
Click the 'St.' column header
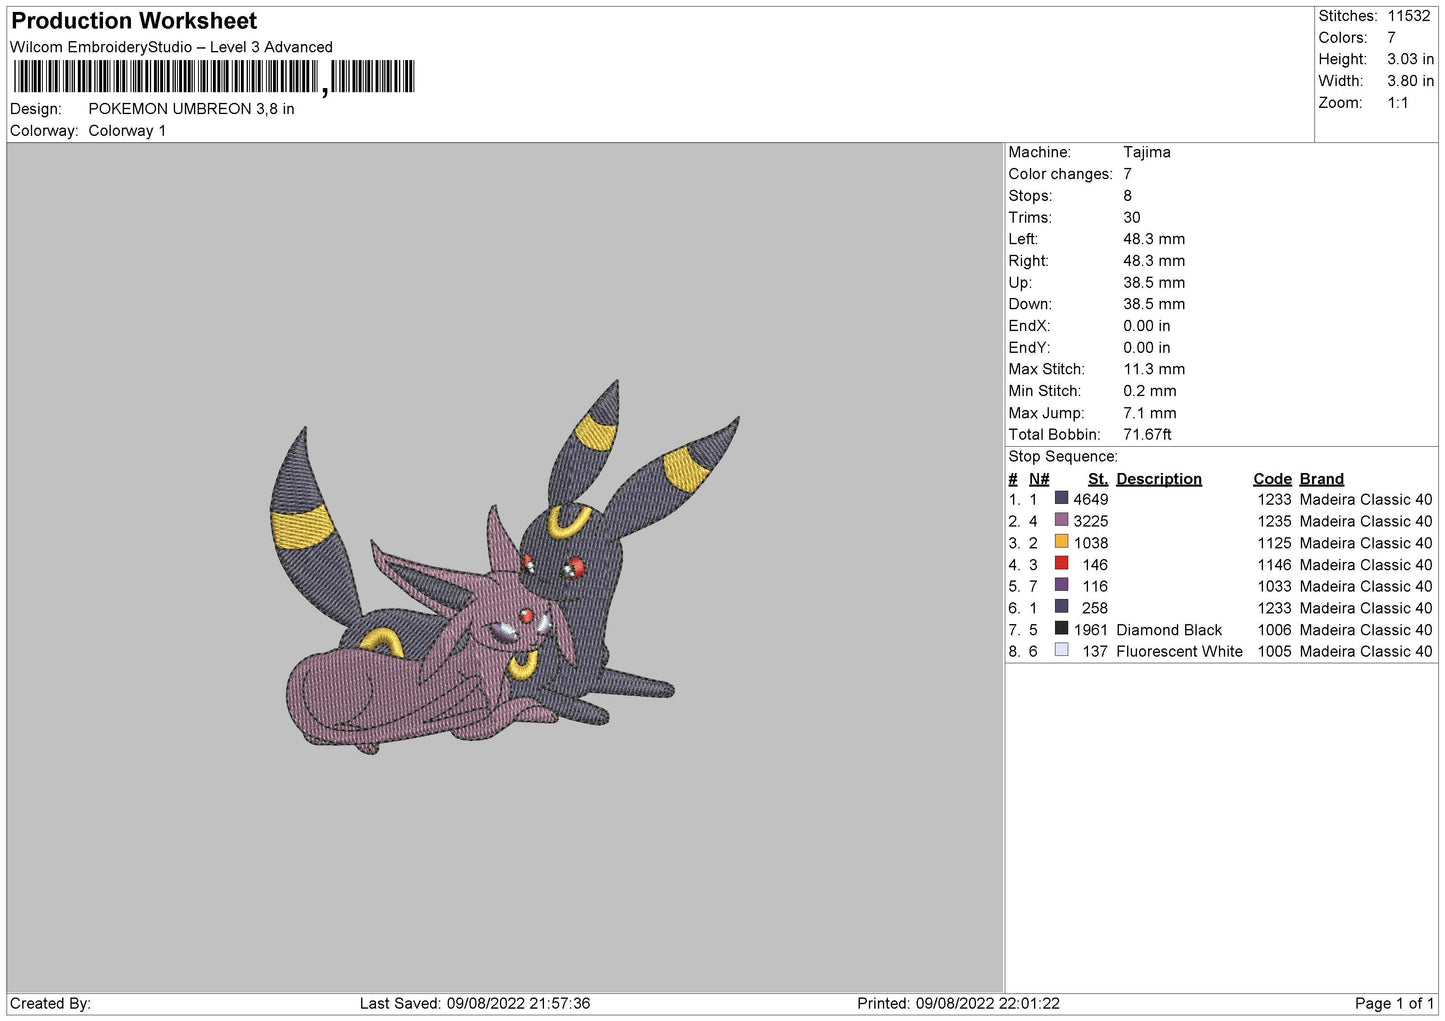tap(1098, 479)
